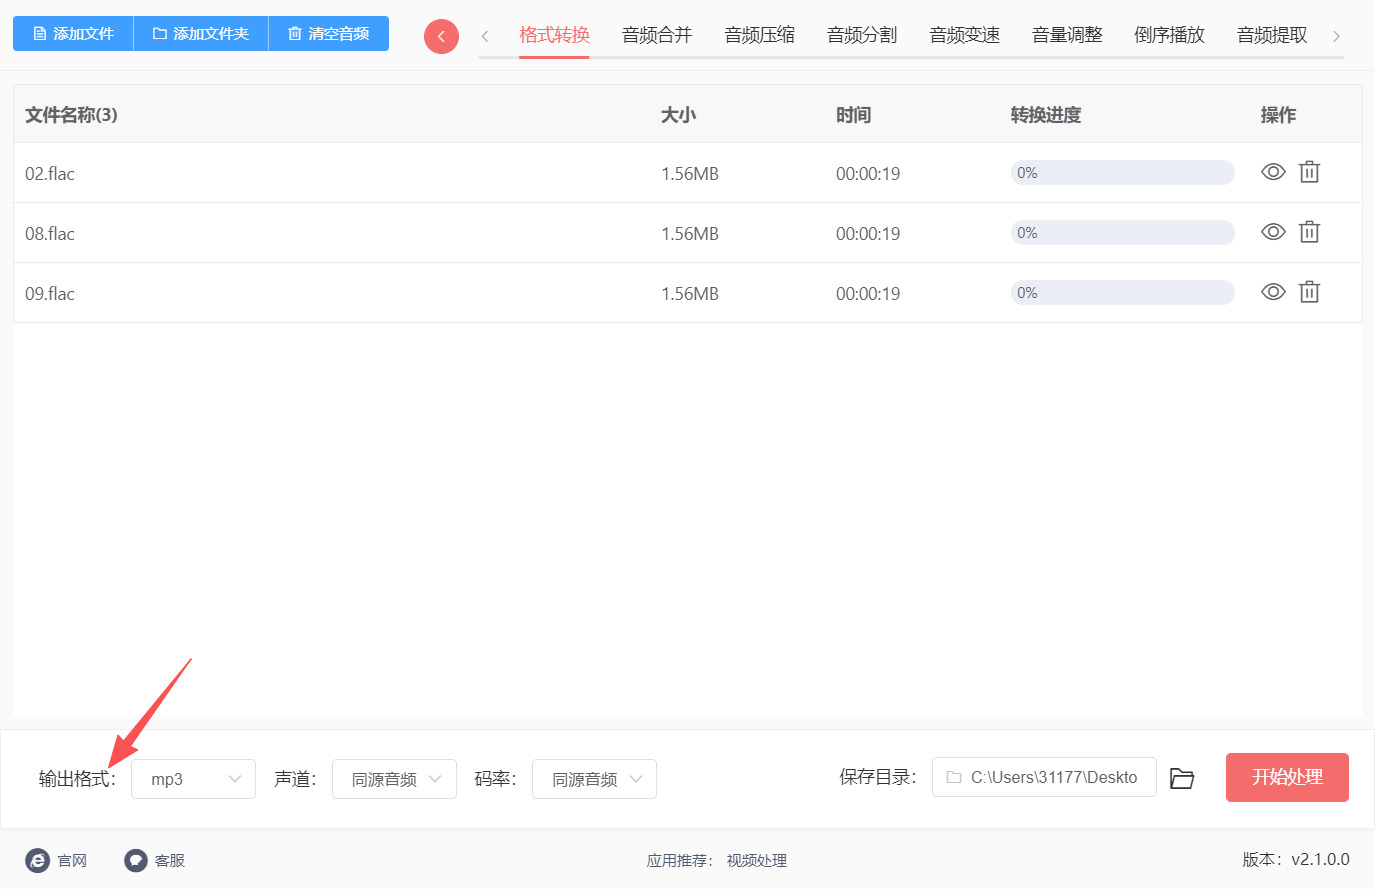Select file name 02.flac
This screenshot has width=1375, height=890.
point(50,173)
